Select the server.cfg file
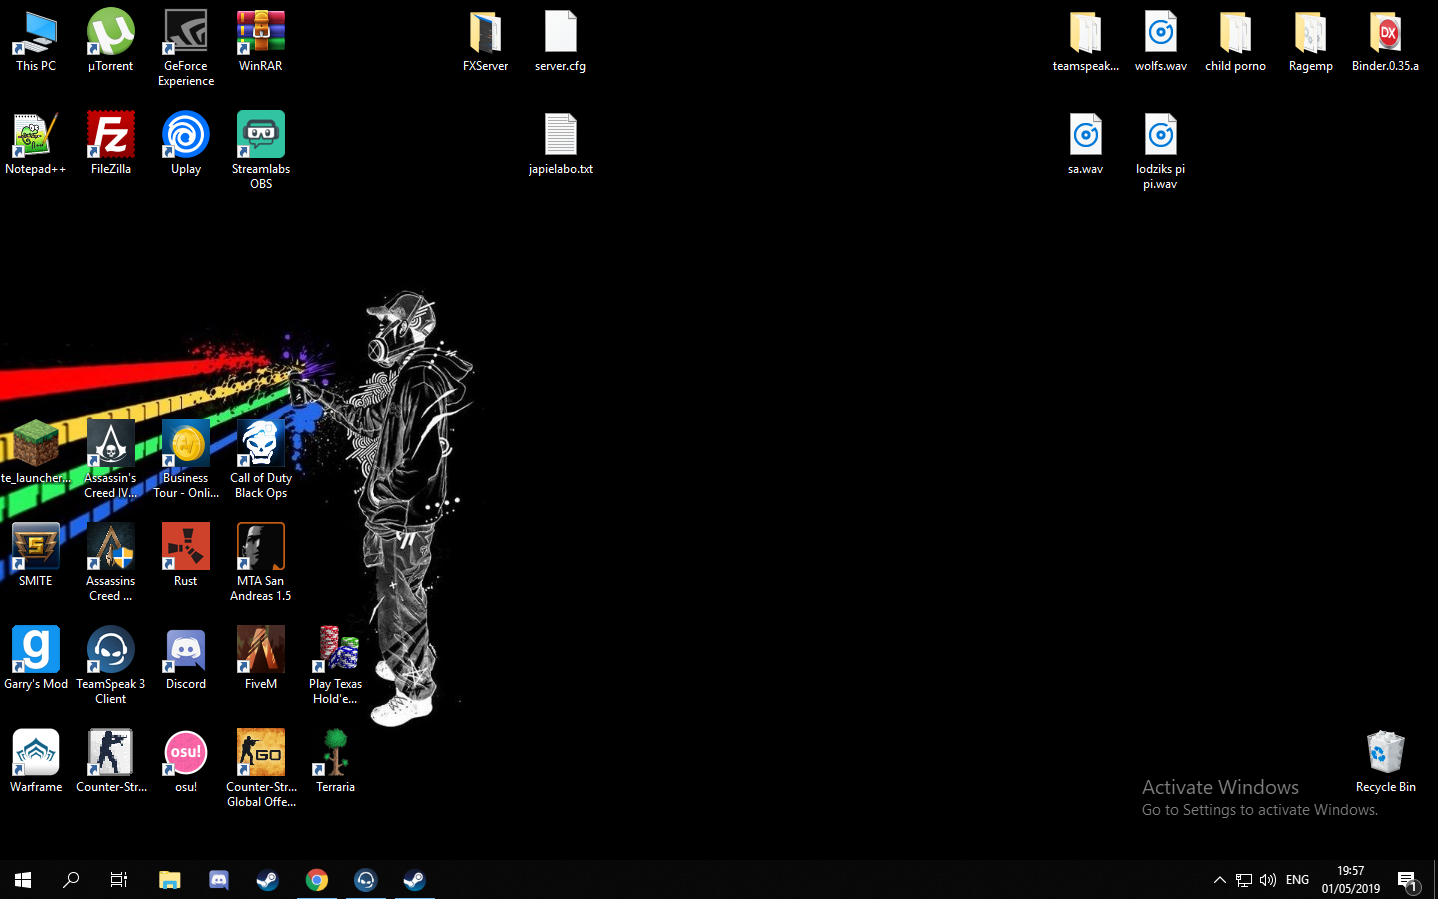This screenshot has height=899, width=1438. 561,41
